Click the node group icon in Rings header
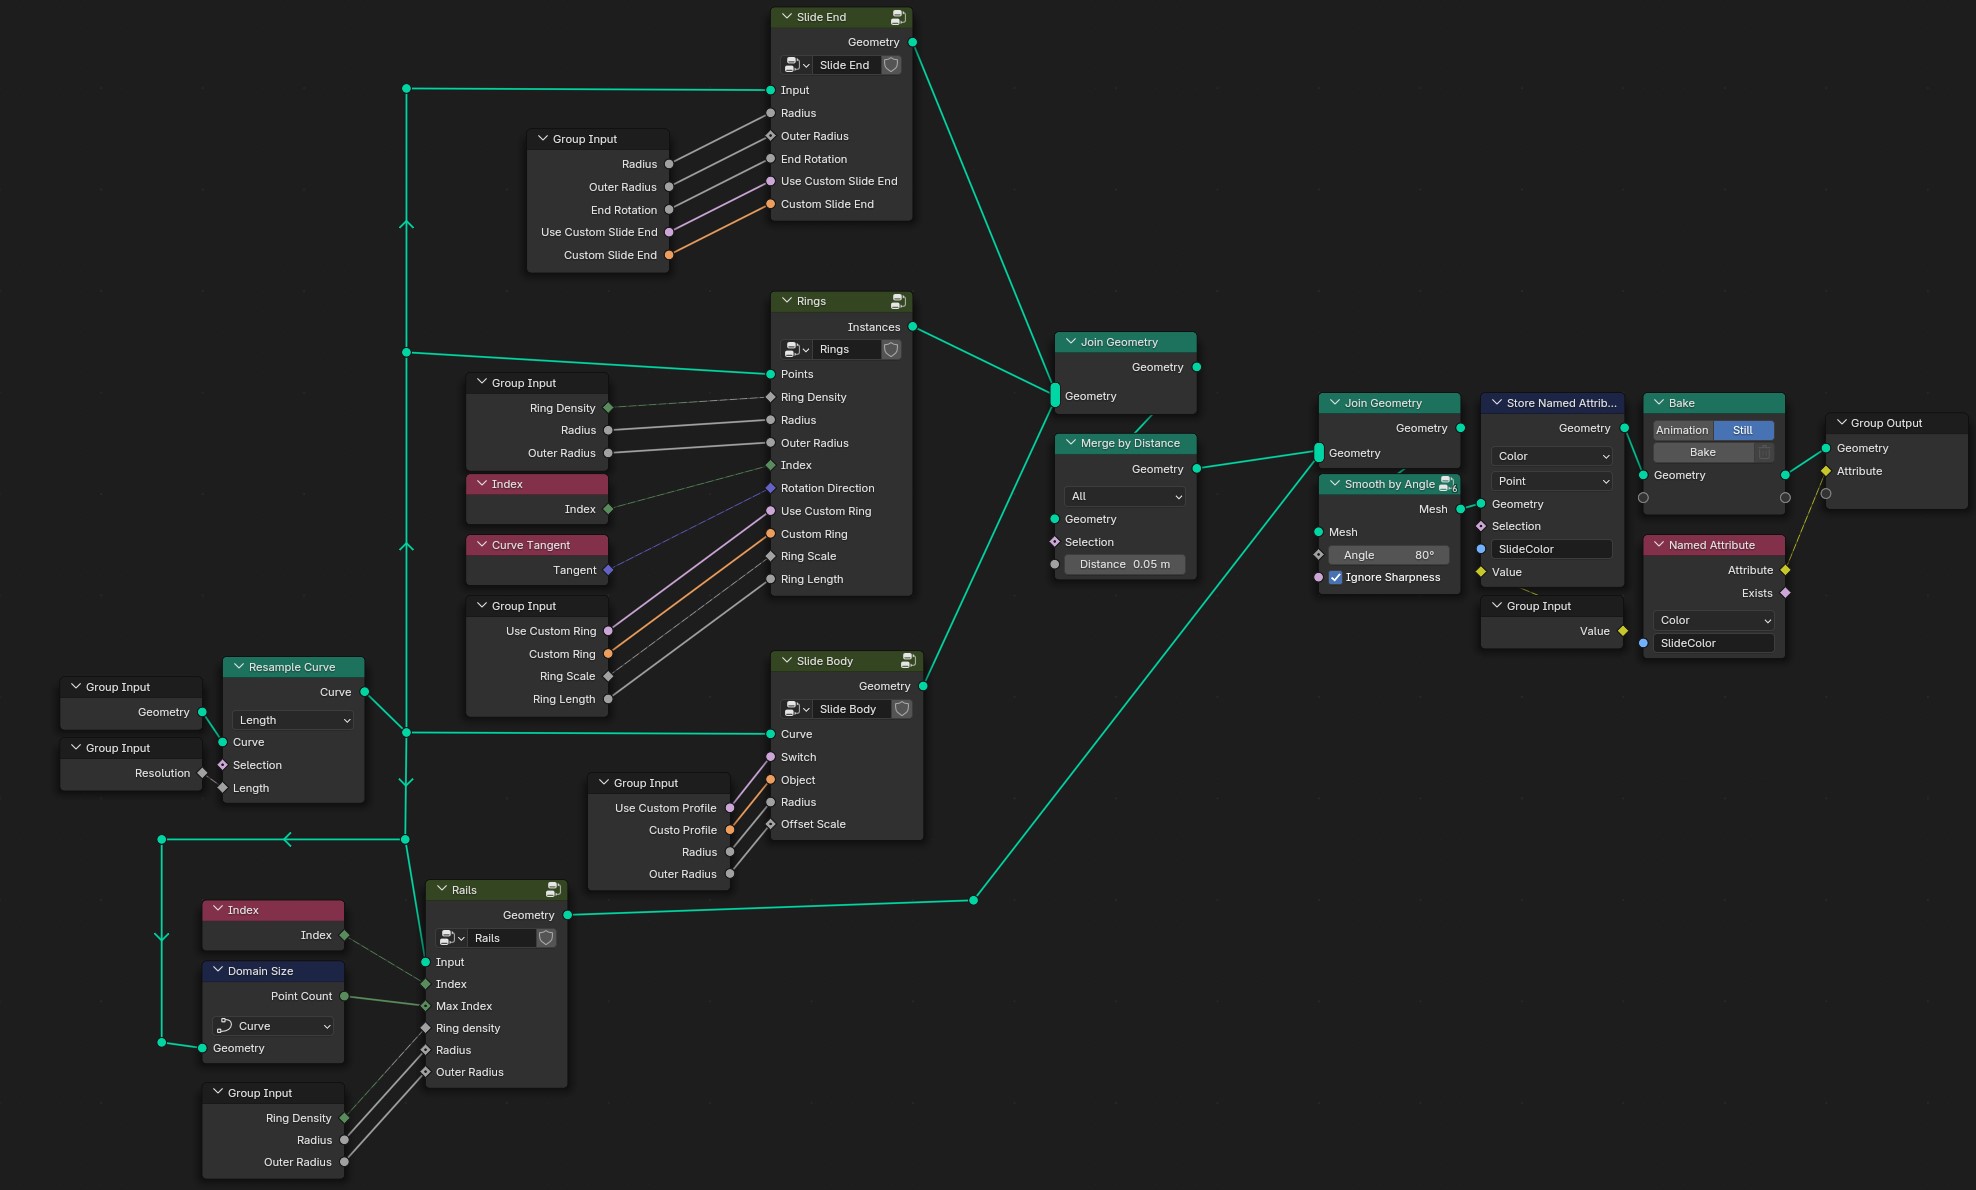The image size is (1976, 1190). 898,301
